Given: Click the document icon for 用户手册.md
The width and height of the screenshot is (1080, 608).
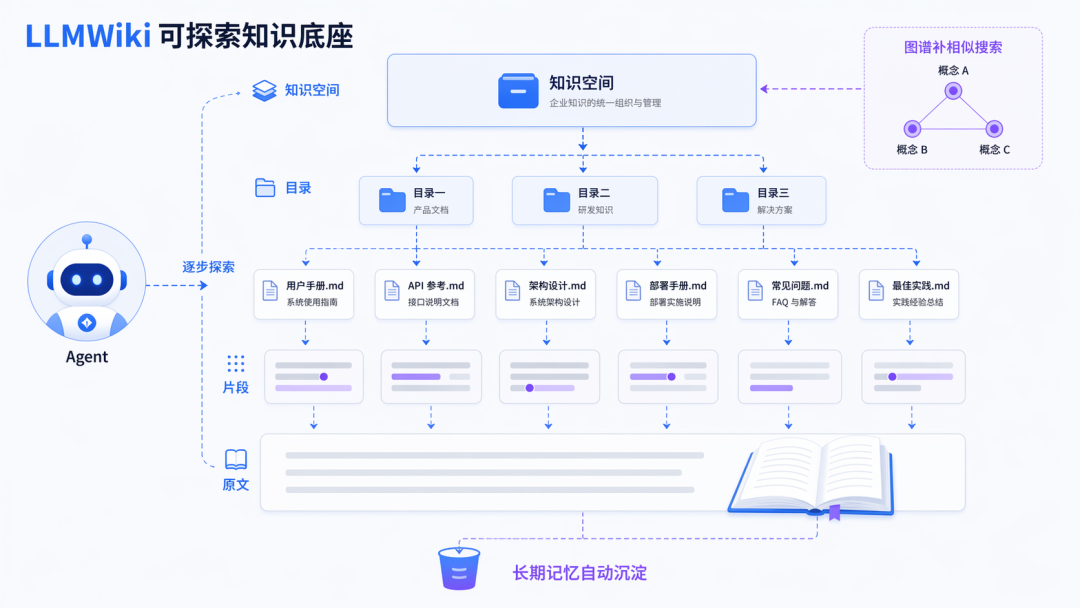Looking at the screenshot, I should coord(271,291).
